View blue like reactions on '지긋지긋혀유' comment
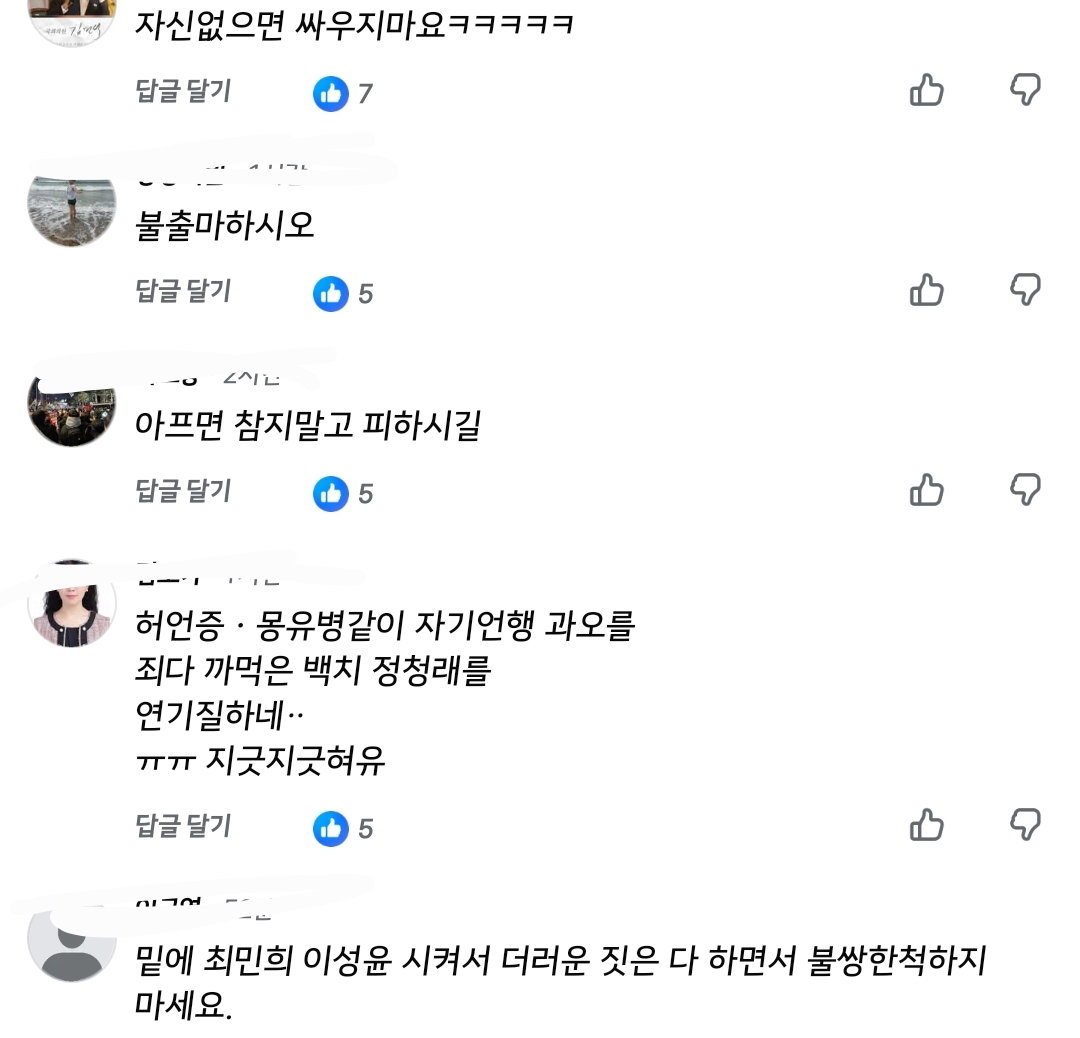 343,829
